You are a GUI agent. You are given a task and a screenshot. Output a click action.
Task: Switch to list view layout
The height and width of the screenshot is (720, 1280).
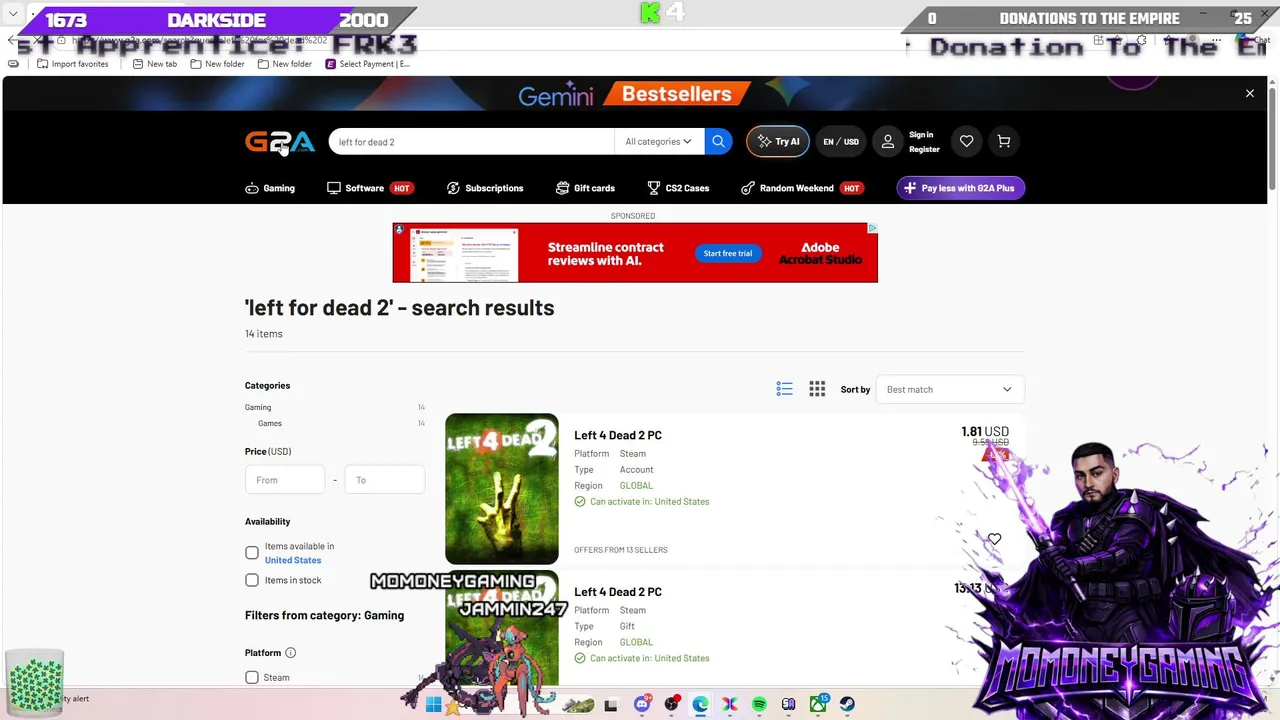784,389
